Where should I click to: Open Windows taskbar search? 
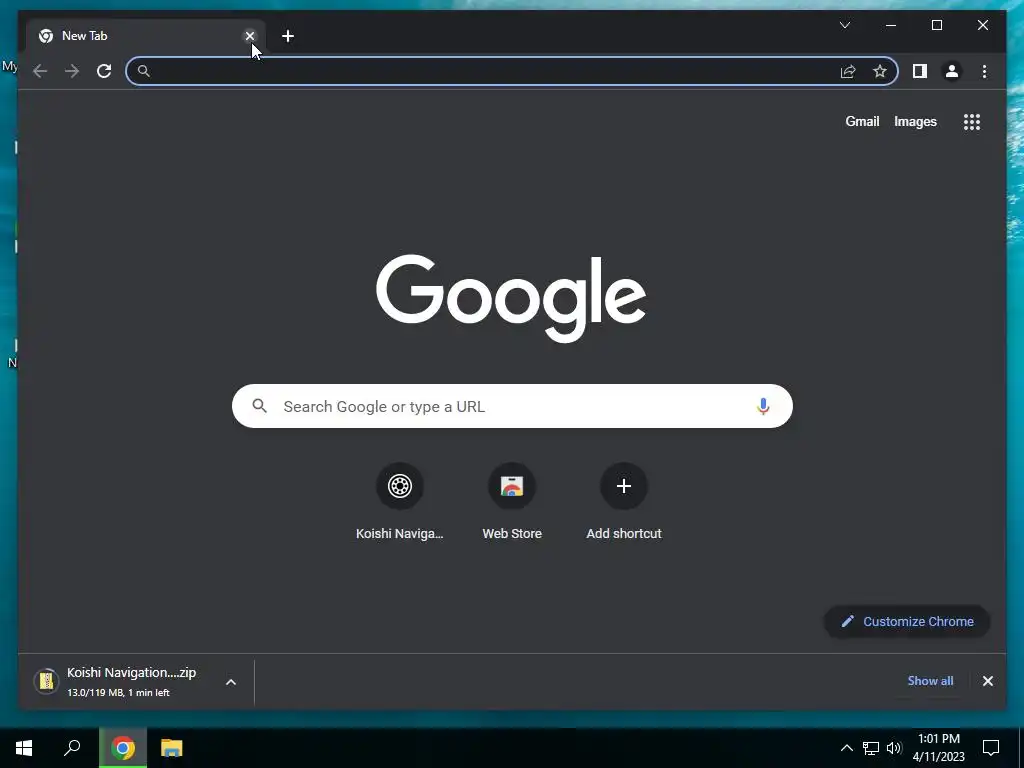click(x=72, y=748)
